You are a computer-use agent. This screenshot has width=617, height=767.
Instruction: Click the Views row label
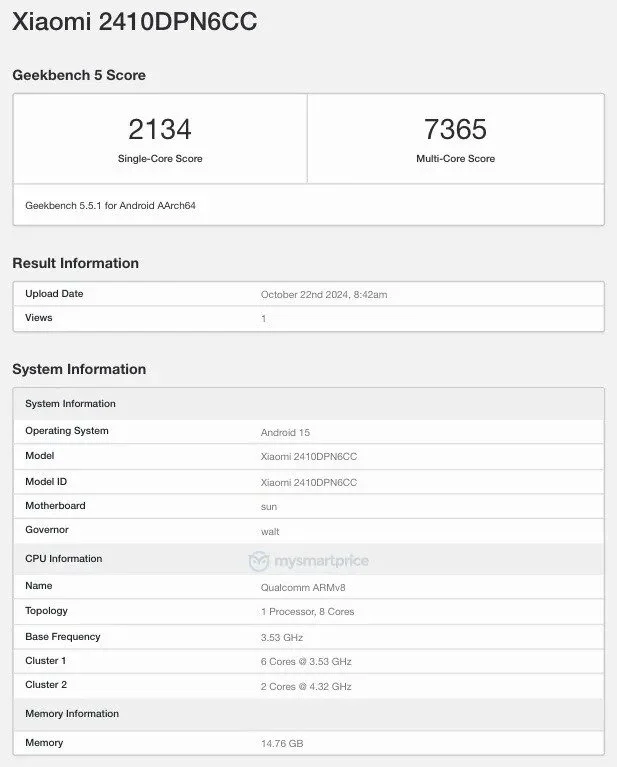click(x=39, y=318)
